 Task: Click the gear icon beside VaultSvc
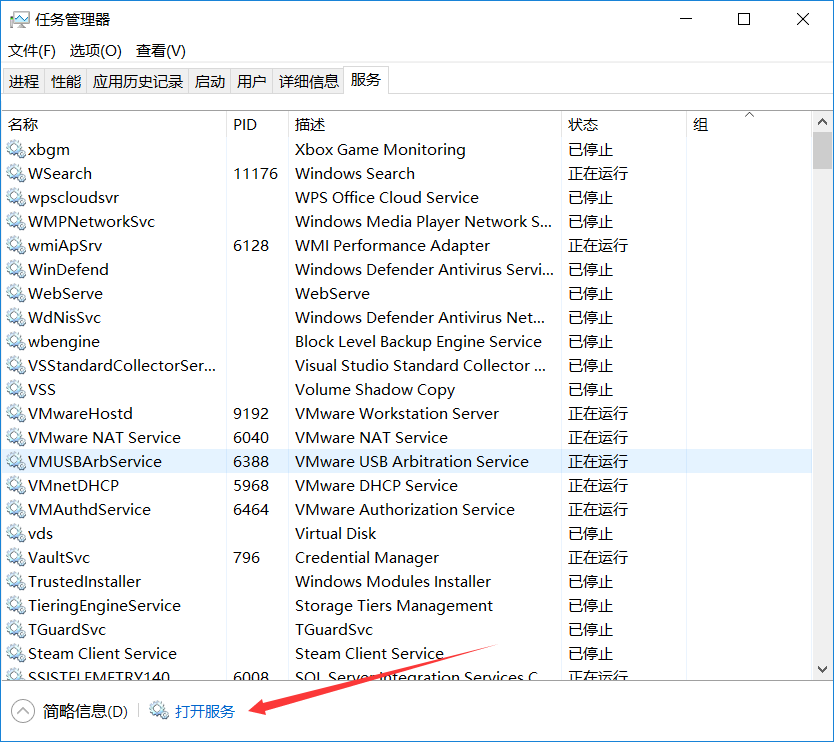pyautogui.click(x=16, y=557)
